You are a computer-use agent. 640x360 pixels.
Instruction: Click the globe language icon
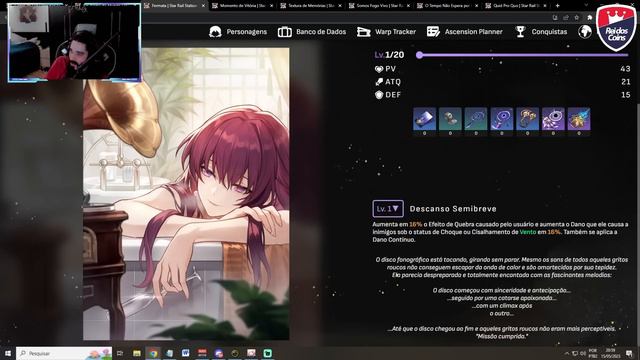click(585, 31)
